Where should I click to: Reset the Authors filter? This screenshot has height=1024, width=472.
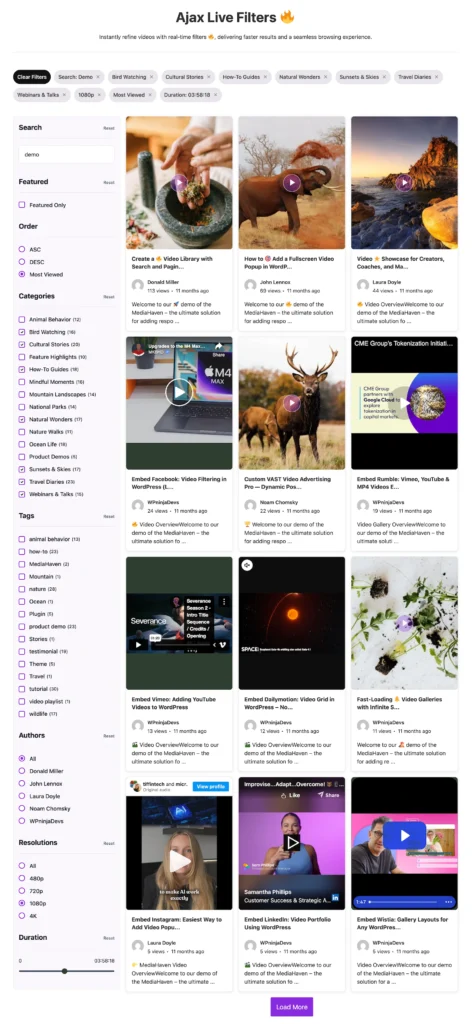(108, 736)
